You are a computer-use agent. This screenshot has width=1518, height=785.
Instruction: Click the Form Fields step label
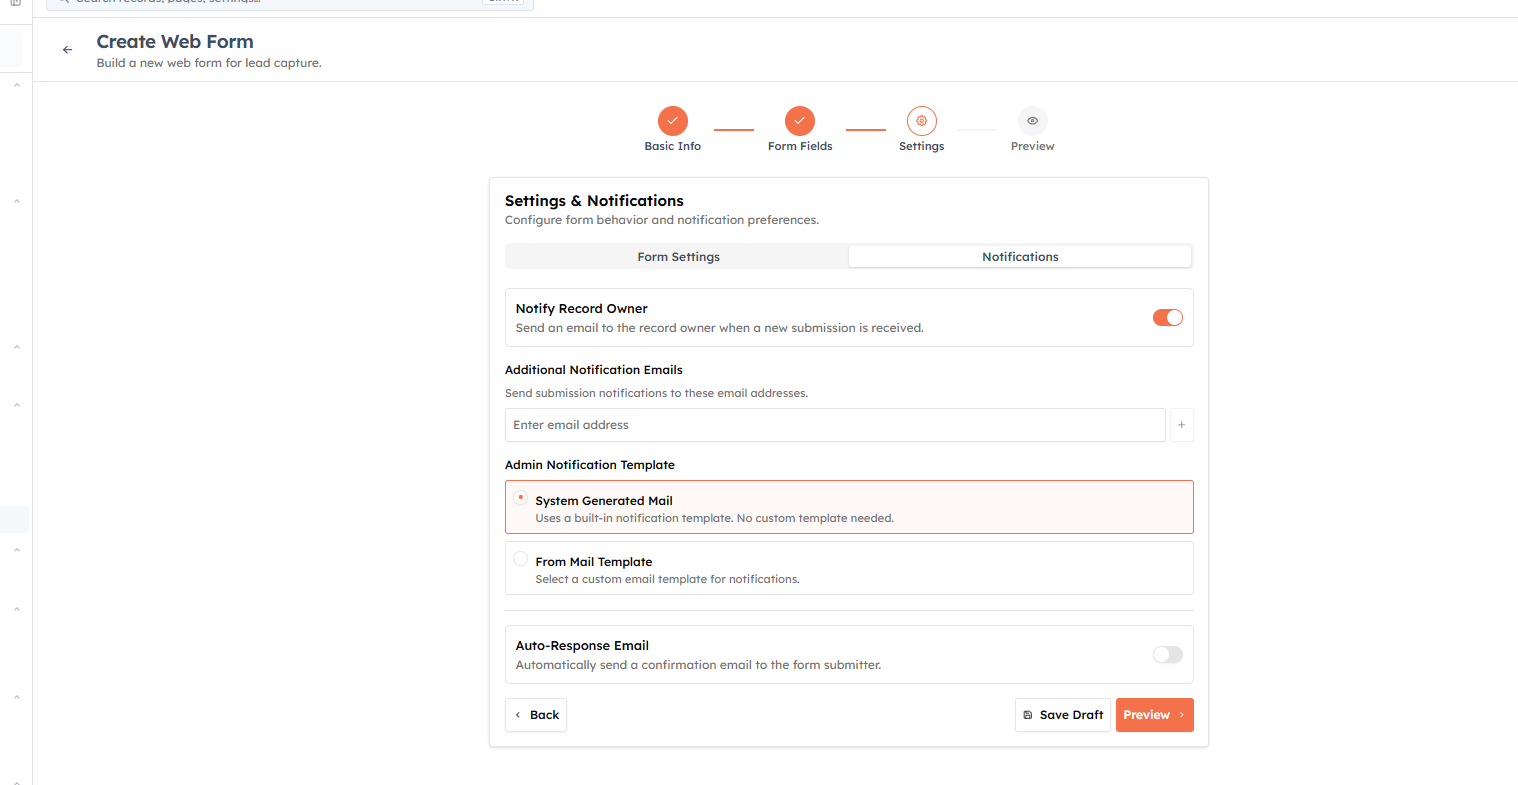coord(800,146)
